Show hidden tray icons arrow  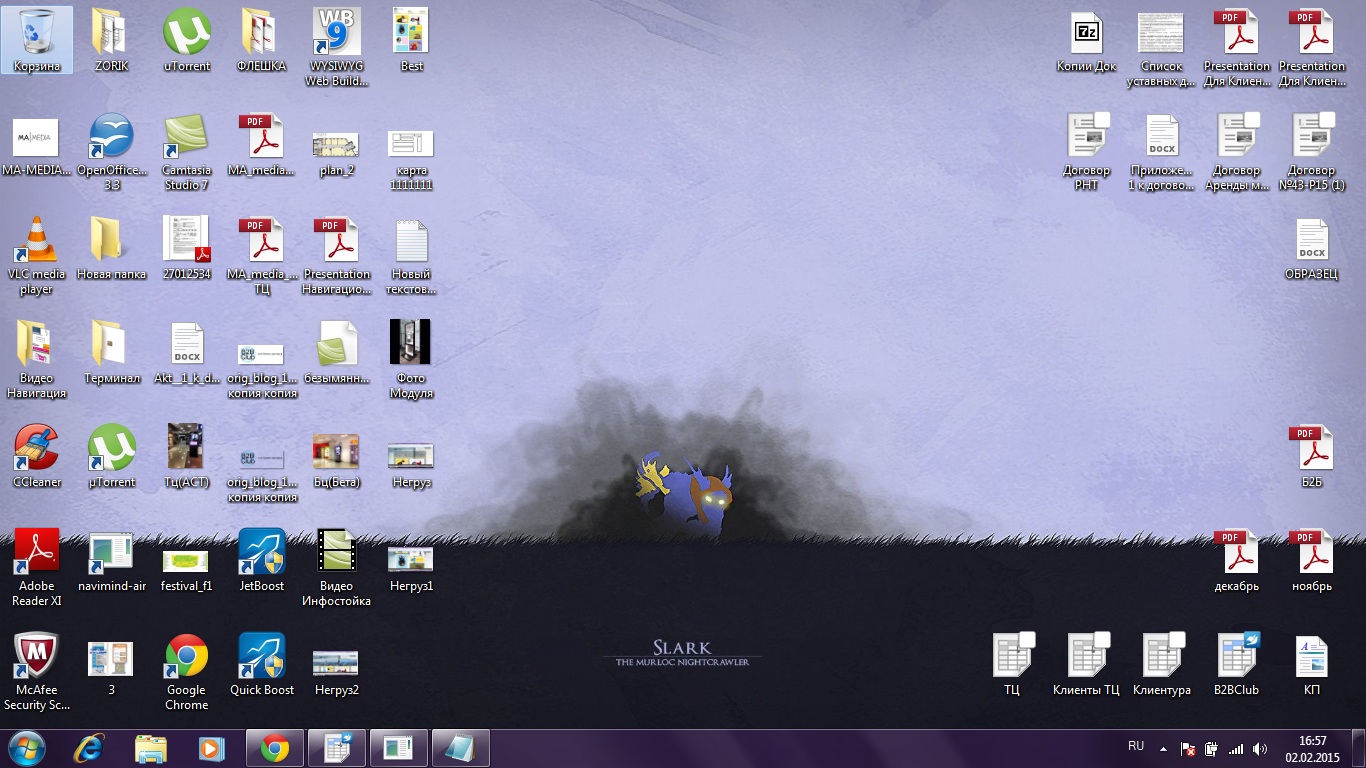(1163, 748)
